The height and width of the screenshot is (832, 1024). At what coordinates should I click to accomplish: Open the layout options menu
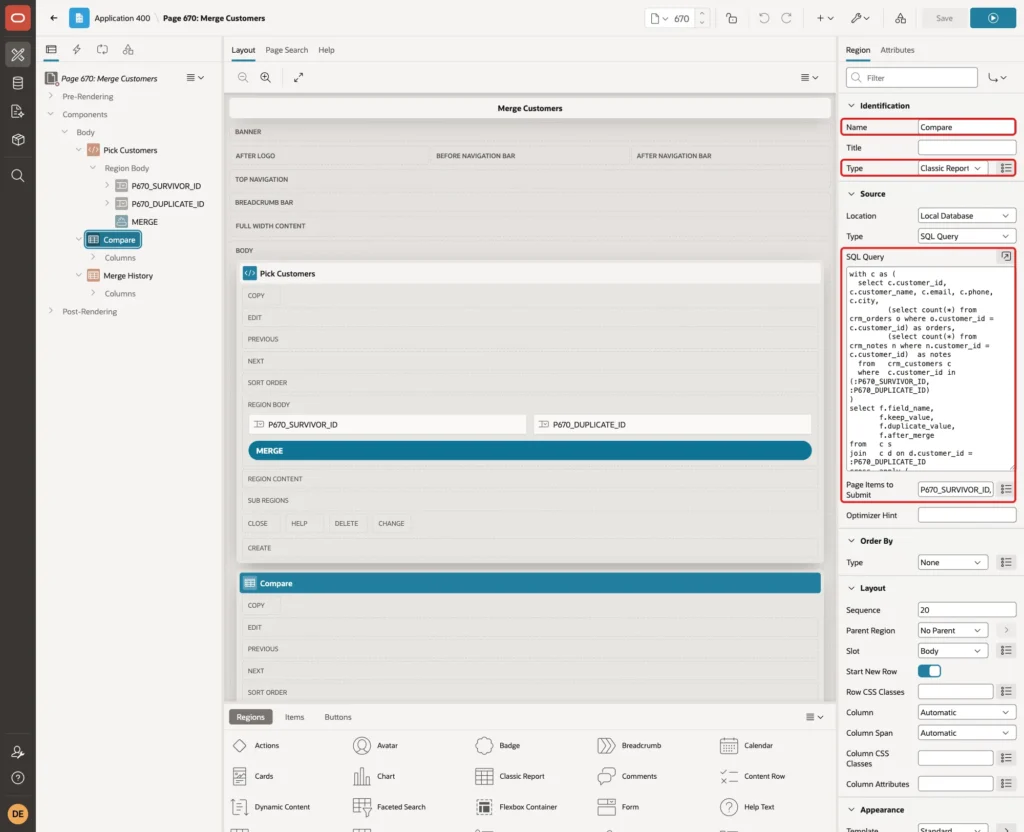pos(809,77)
